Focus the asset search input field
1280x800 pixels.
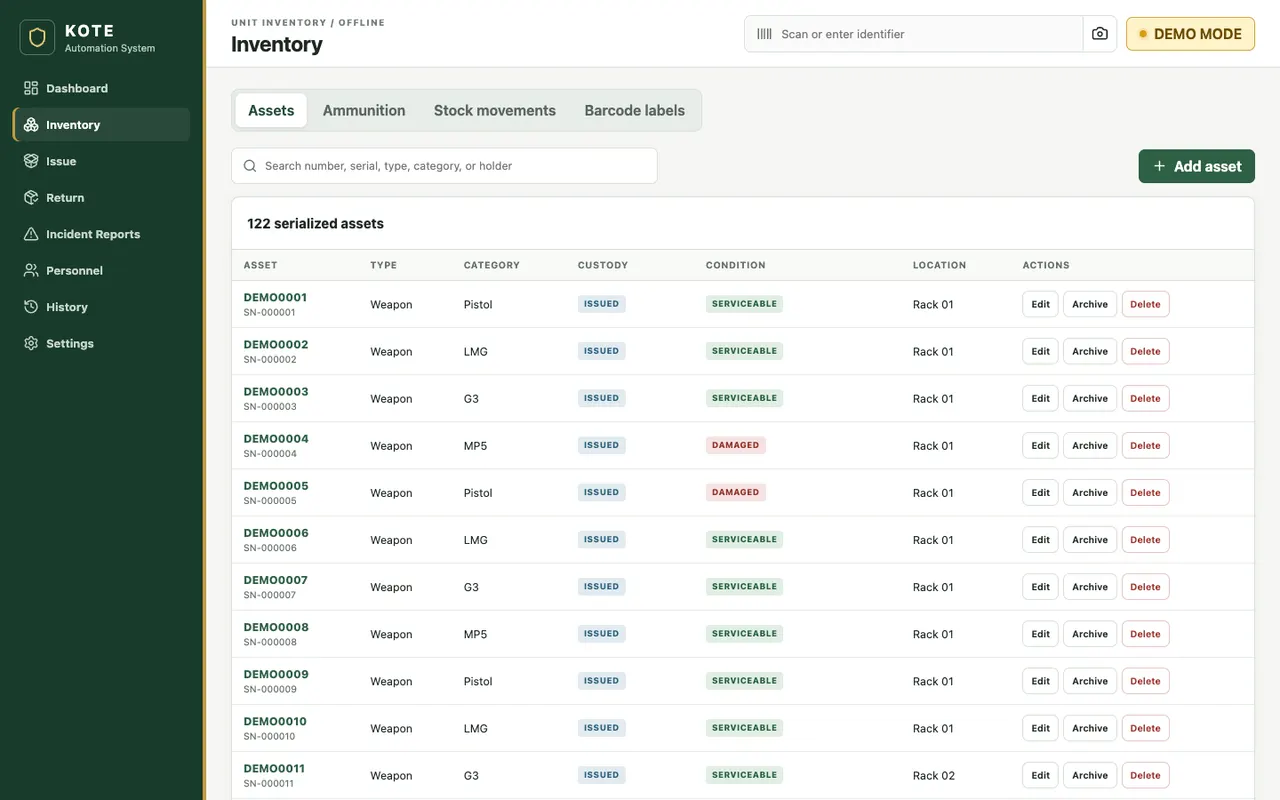(444, 166)
